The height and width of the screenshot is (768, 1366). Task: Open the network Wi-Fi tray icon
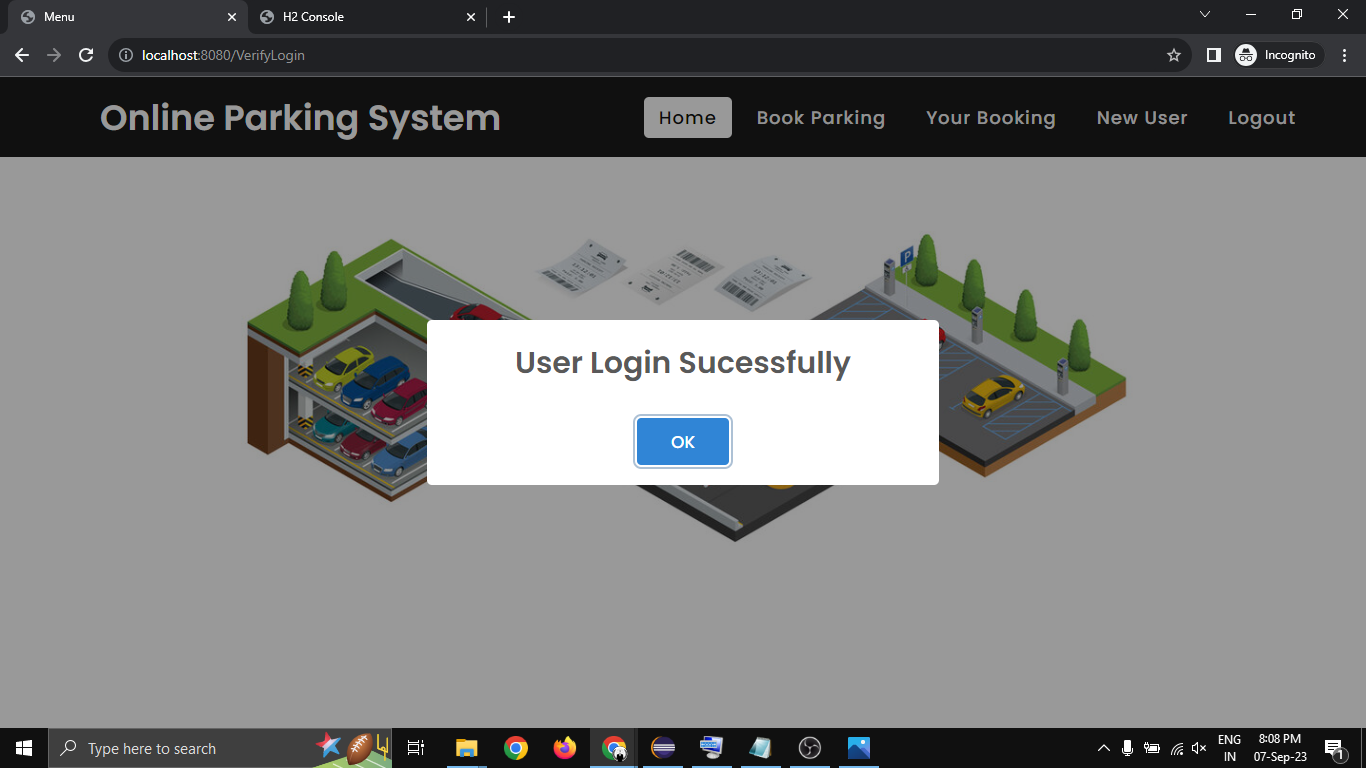tap(1177, 748)
